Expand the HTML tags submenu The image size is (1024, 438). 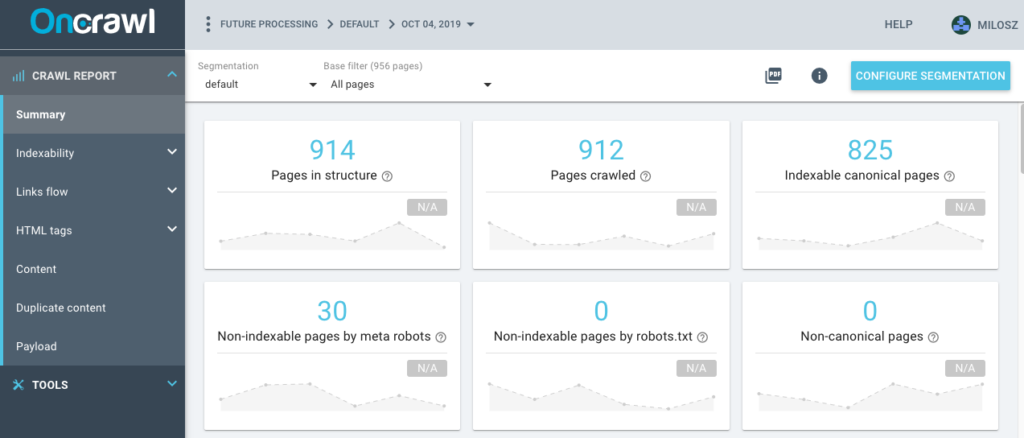pyautogui.click(x=172, y=229)
